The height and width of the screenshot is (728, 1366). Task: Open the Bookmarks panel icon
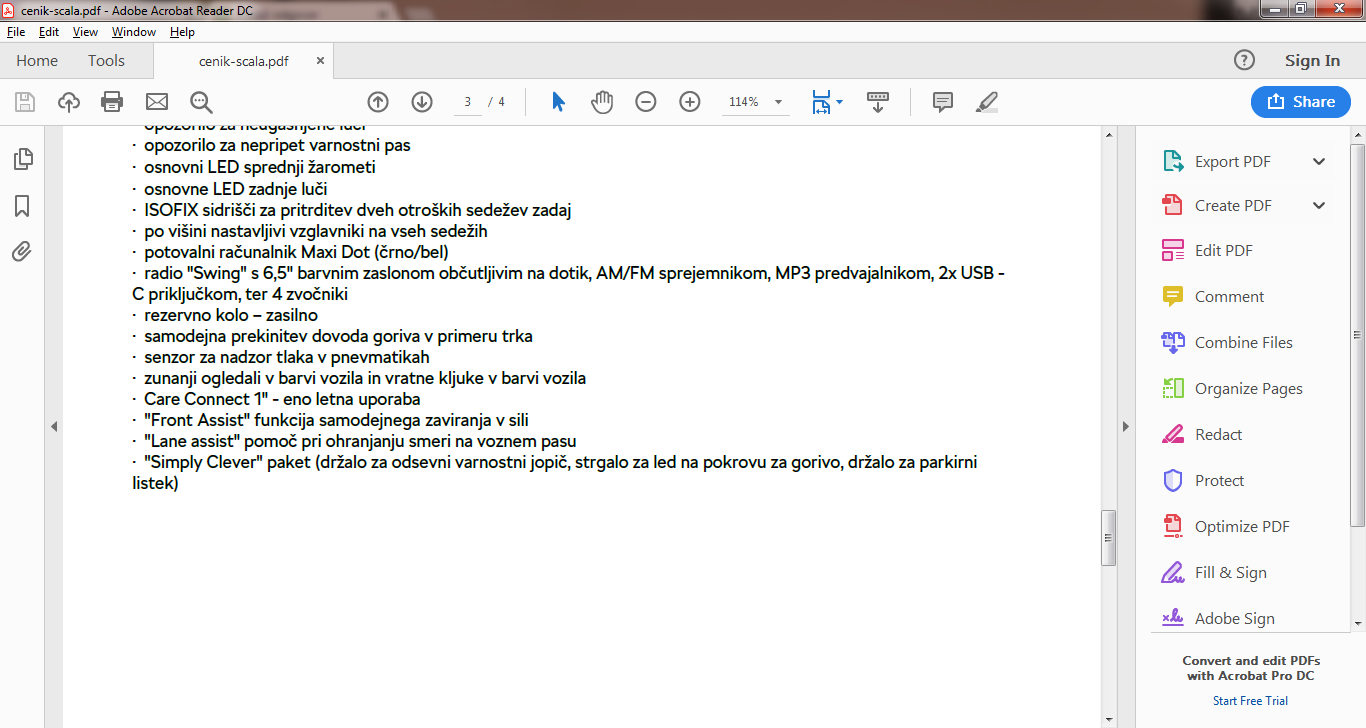click(x=22, y=206)
